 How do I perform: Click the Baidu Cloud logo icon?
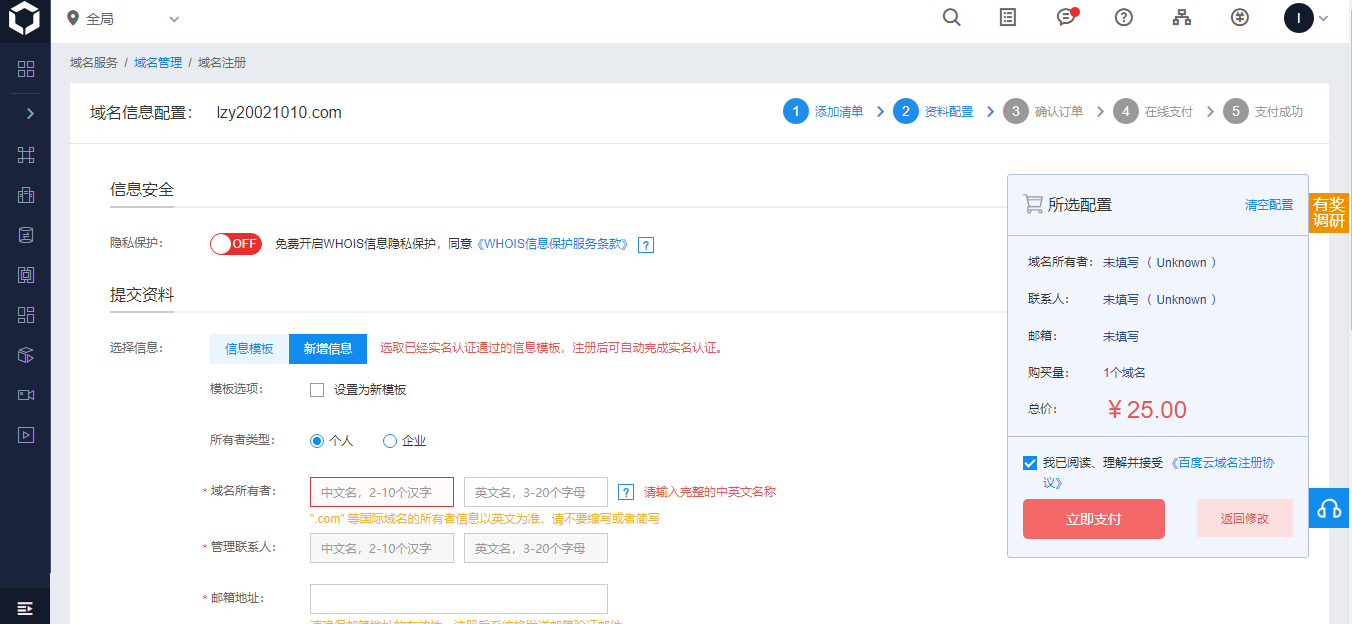[x=24, y=19]
